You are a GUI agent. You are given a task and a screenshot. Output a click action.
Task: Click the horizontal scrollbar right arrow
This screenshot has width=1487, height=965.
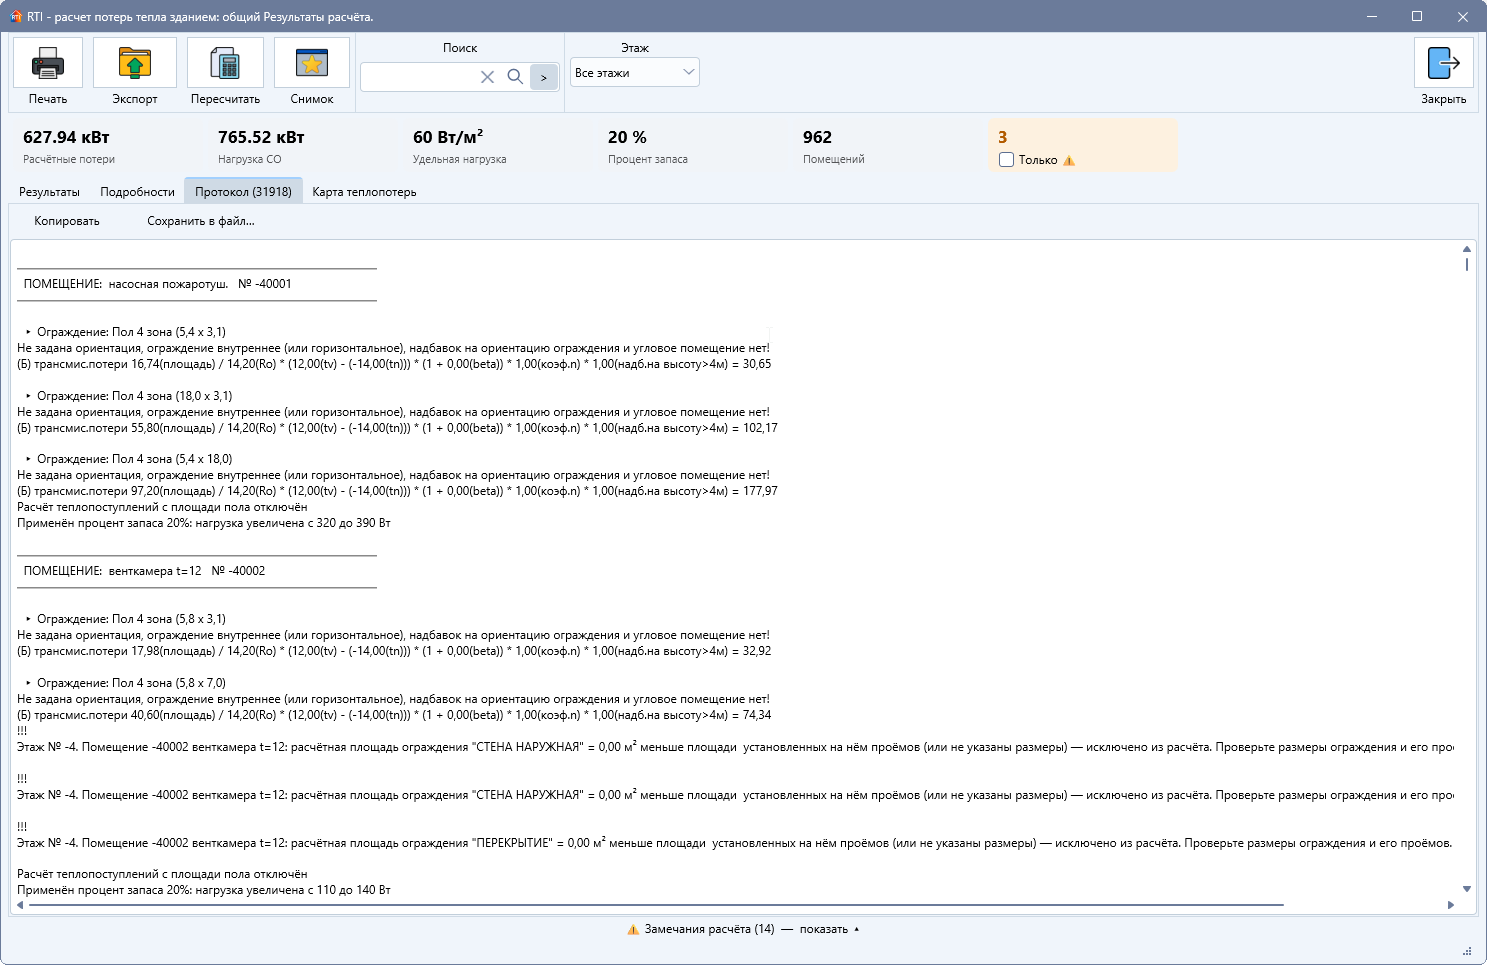coord(1451,905)
